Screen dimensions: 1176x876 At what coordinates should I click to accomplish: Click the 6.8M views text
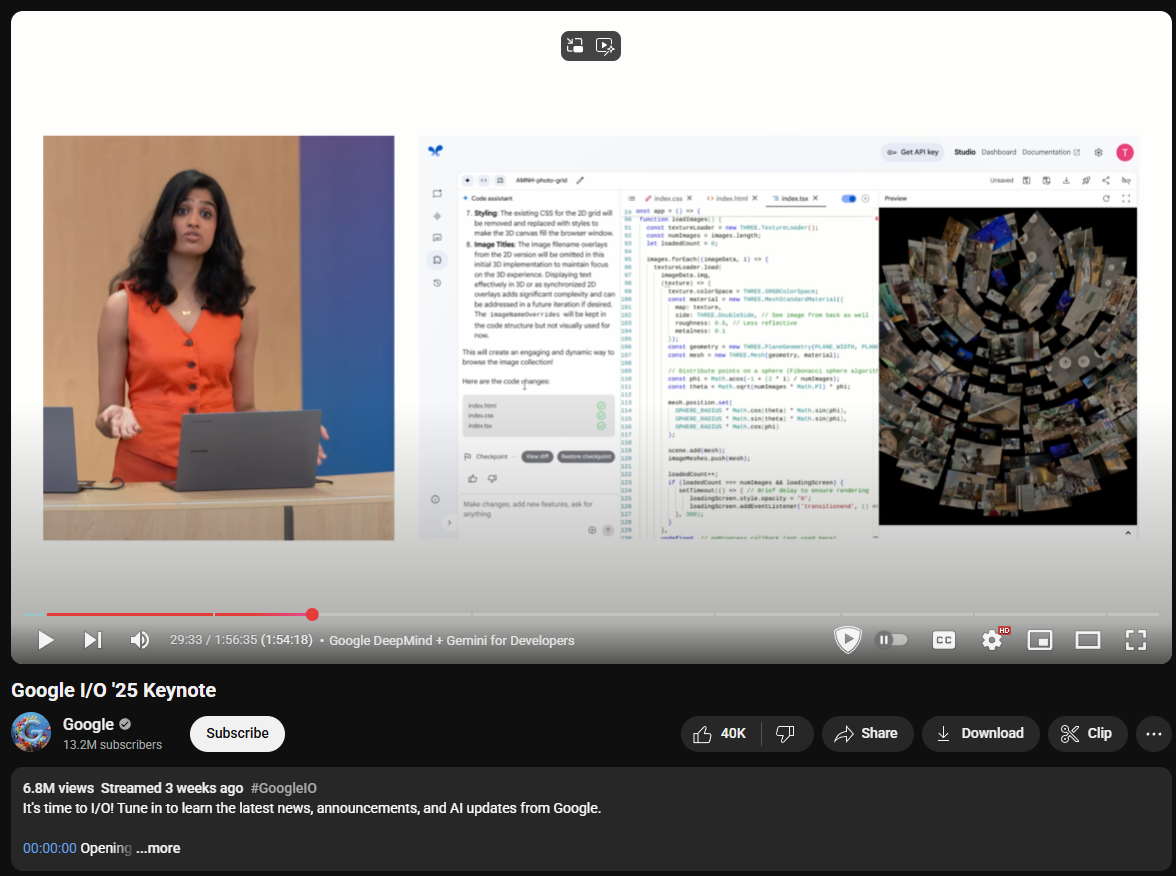tap(58, 788)
